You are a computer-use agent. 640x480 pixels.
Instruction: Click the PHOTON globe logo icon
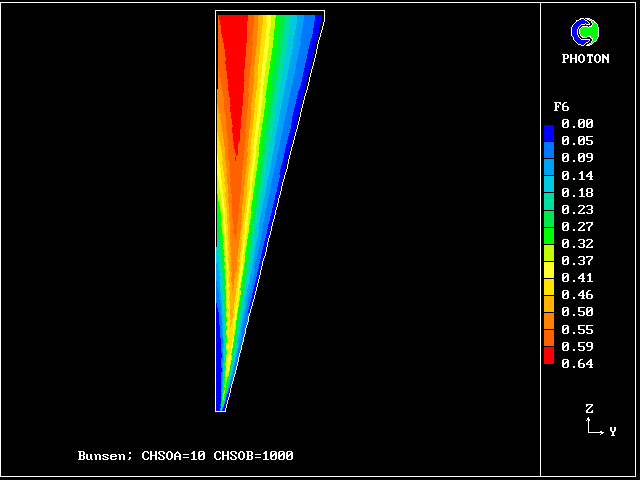[585, 33]
